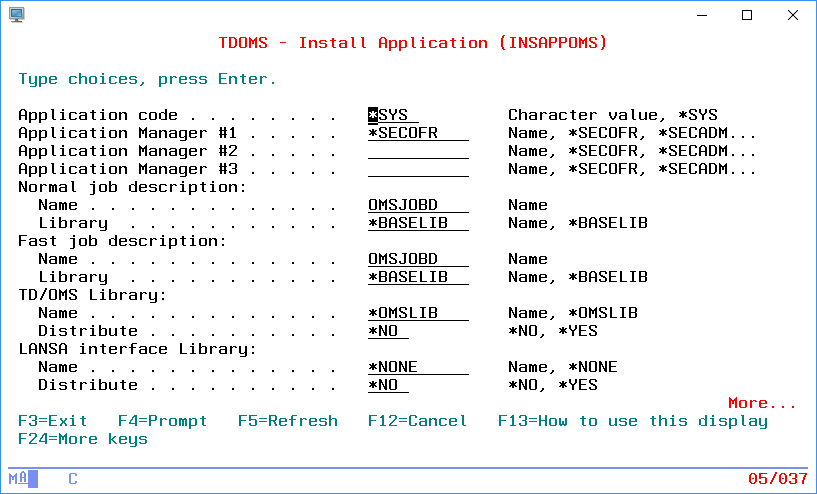This screenshot has width=817, height=494.
Task: Click the Application code input field
Action: point(393,115)
